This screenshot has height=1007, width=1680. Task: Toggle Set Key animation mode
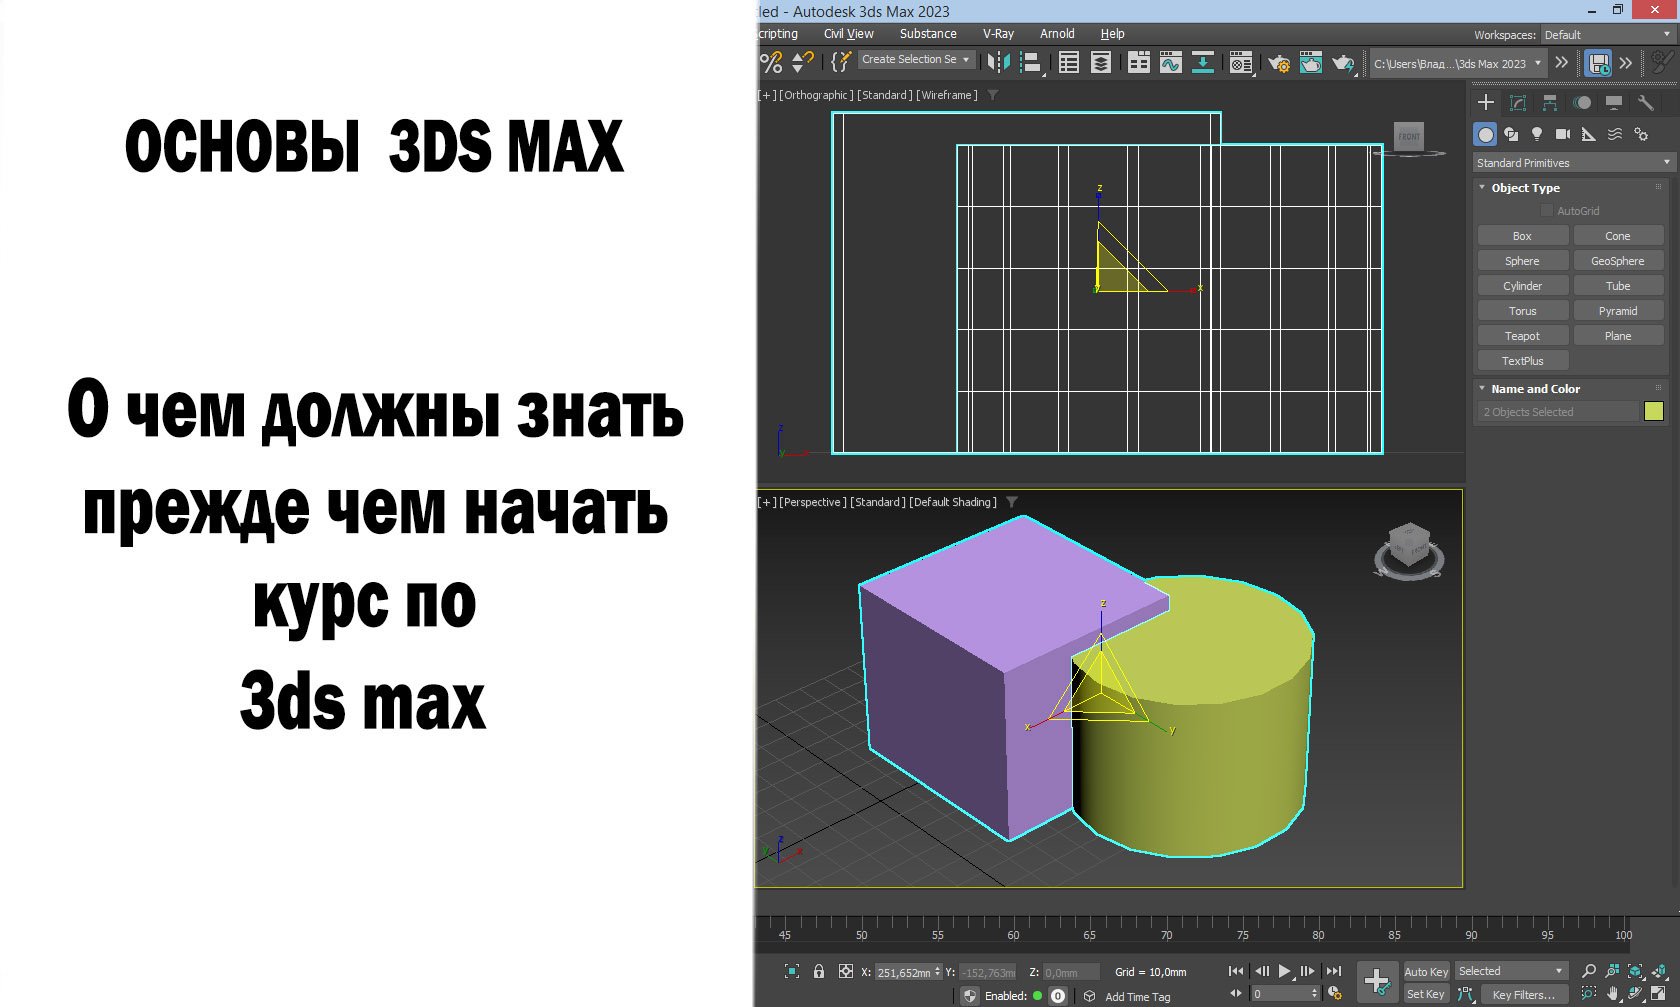[1426, 994]
